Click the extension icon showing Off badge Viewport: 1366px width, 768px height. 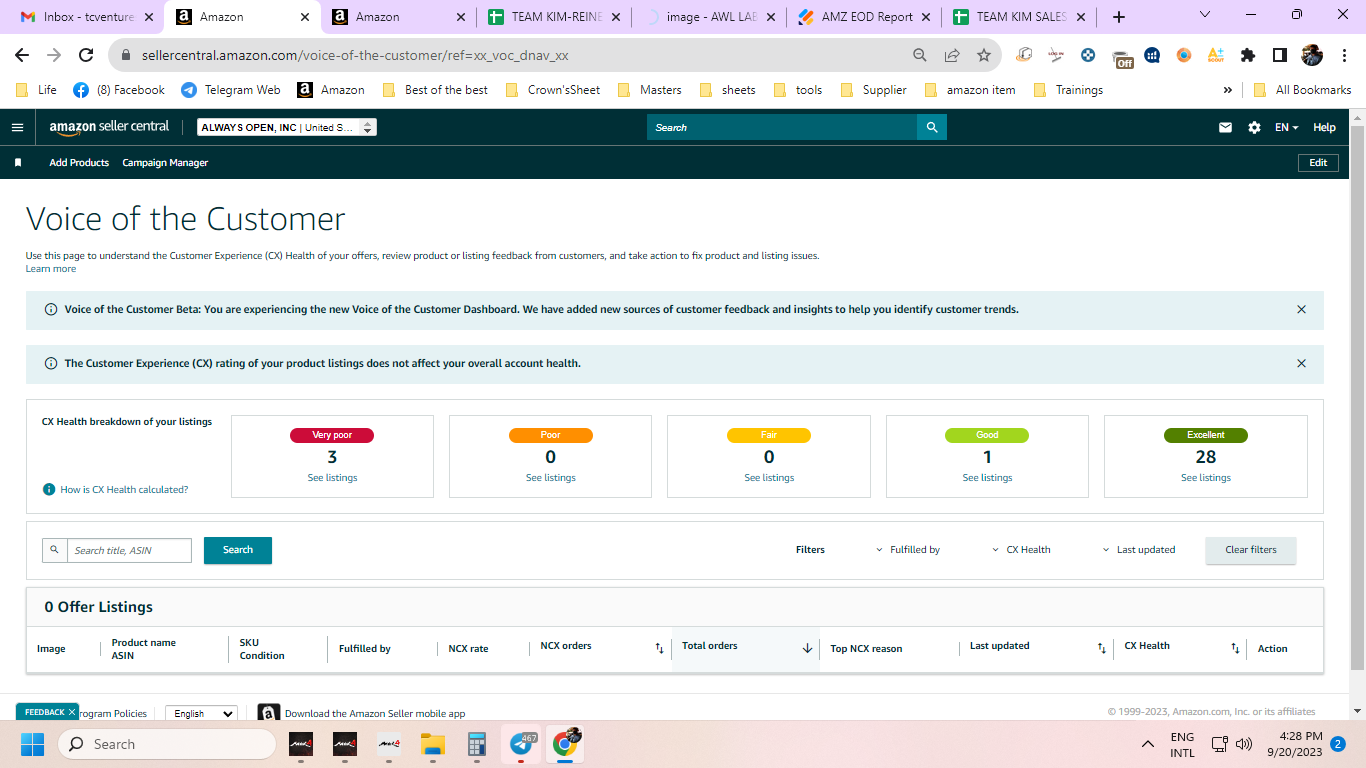[1122, 57]
